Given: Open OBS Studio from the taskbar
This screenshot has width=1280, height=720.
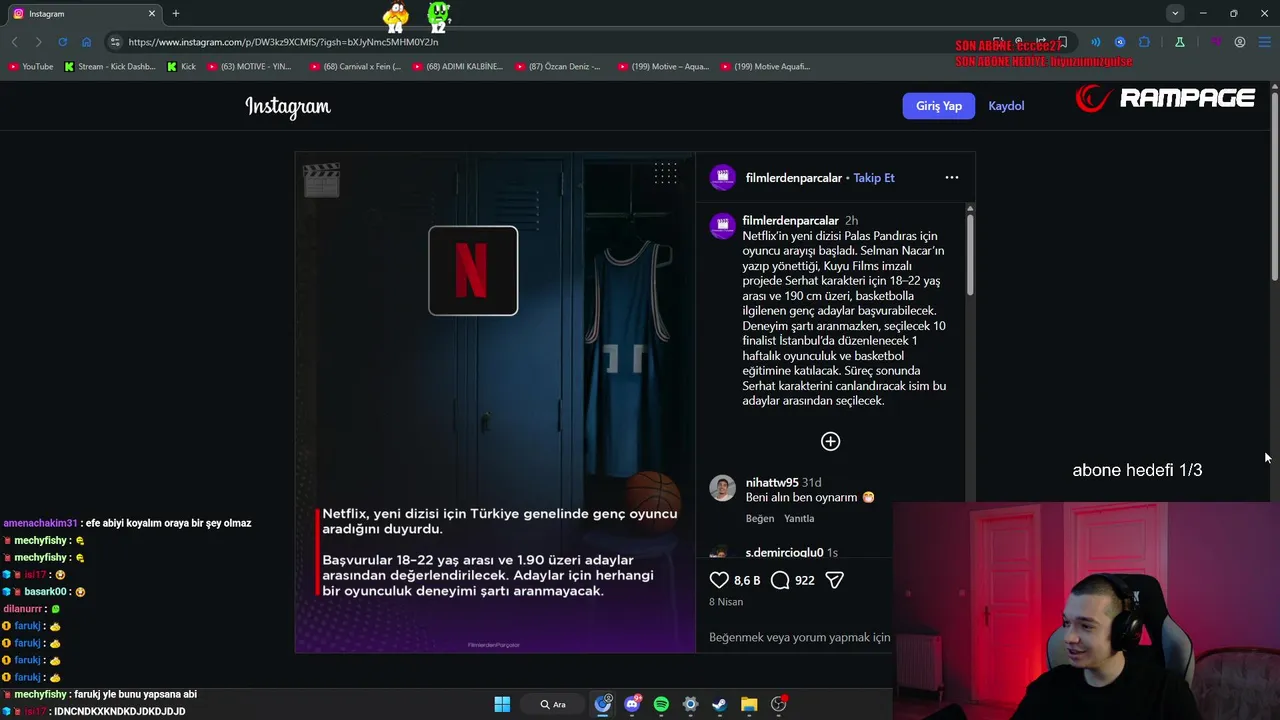Looking at the screenshot, I should point(778,704).
